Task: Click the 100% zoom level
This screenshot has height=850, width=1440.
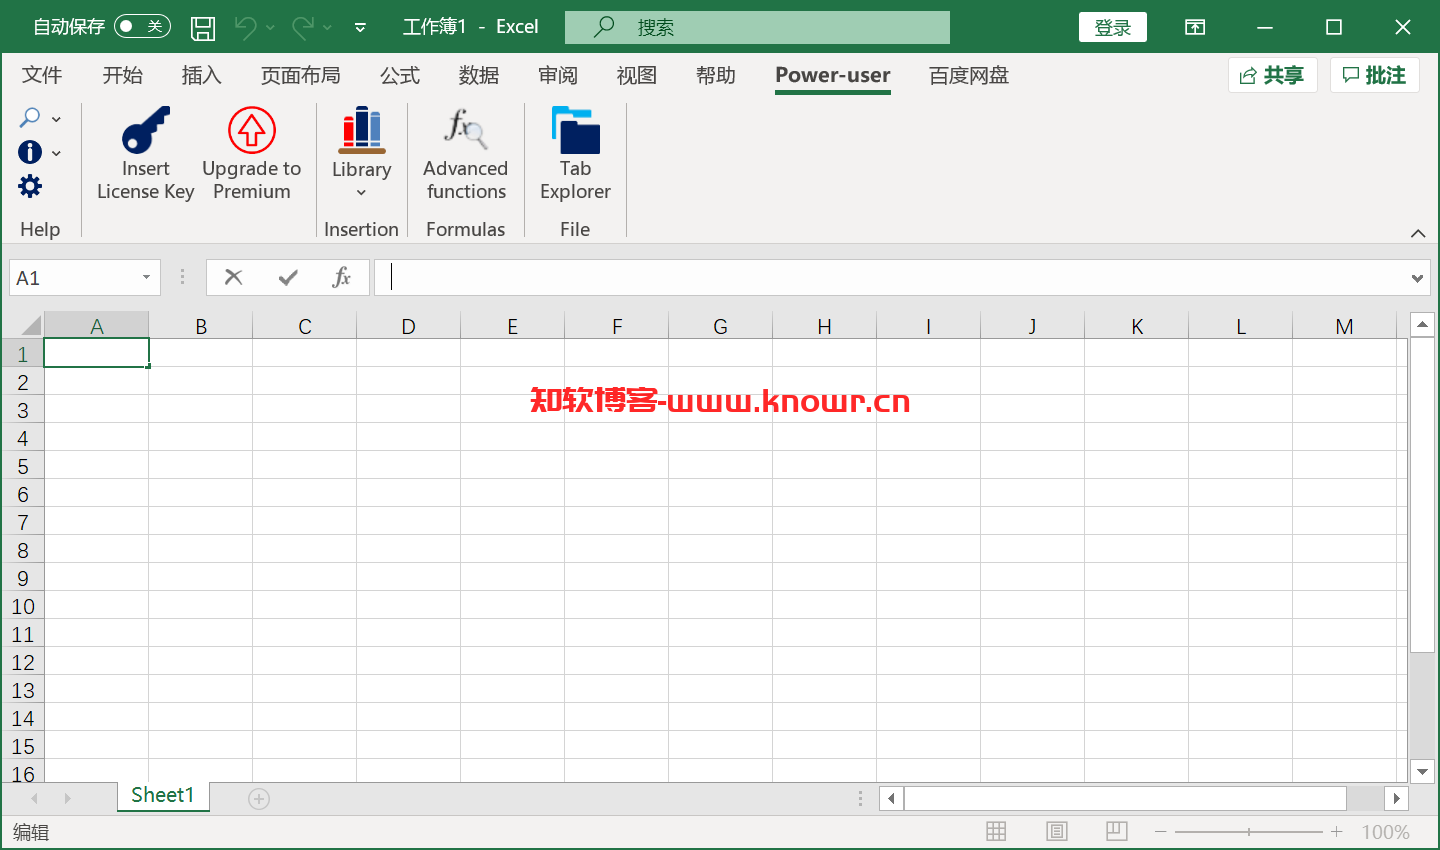Action: 1385,832
